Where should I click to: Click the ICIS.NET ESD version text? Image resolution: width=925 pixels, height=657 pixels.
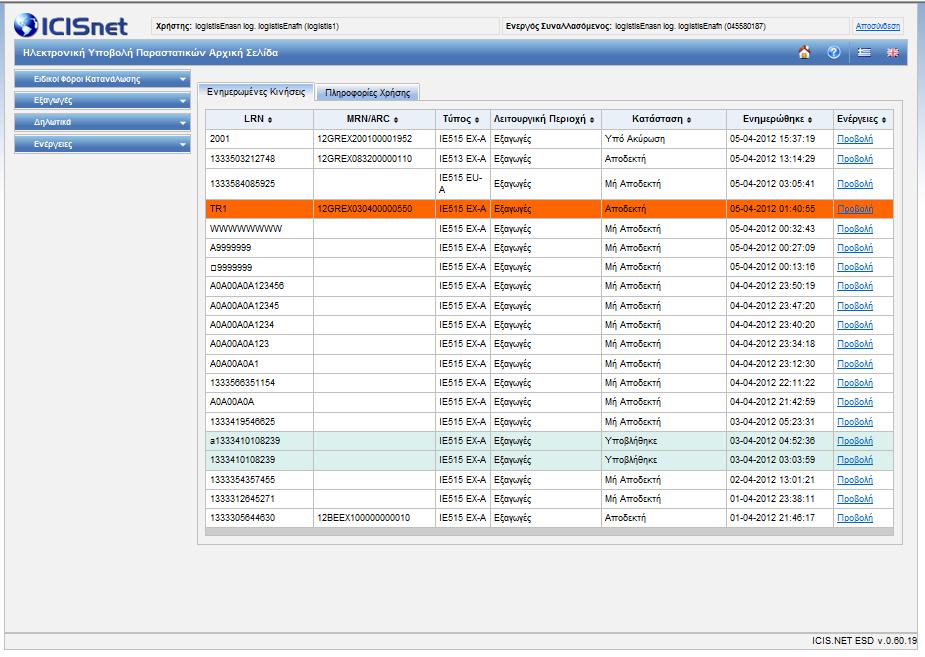(864, 640)
